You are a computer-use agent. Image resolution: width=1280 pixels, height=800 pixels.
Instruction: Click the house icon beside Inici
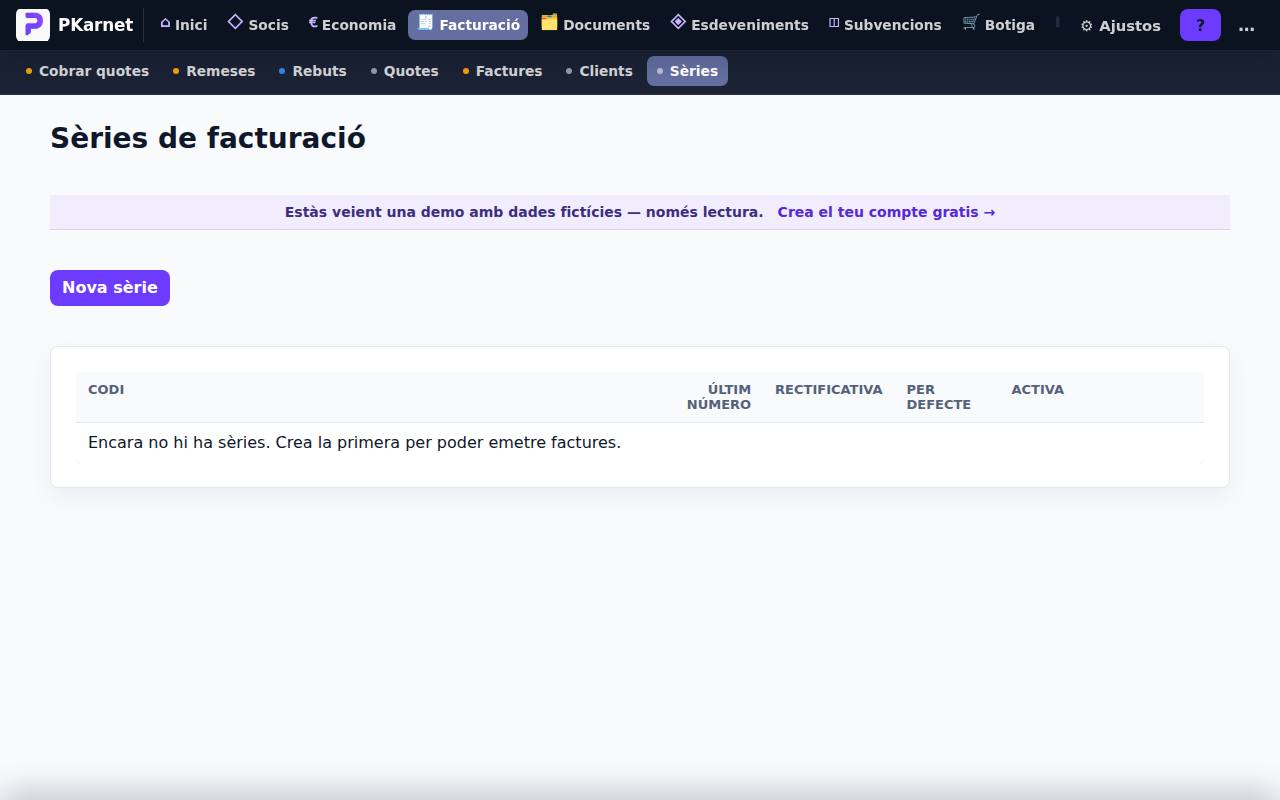coord(165,23)
